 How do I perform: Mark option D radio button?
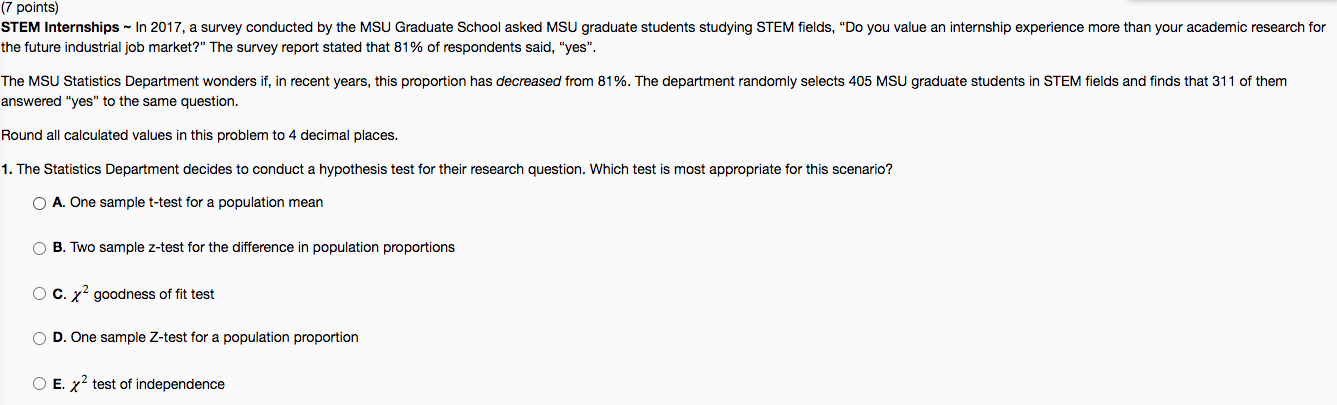[x=39, y=338]
